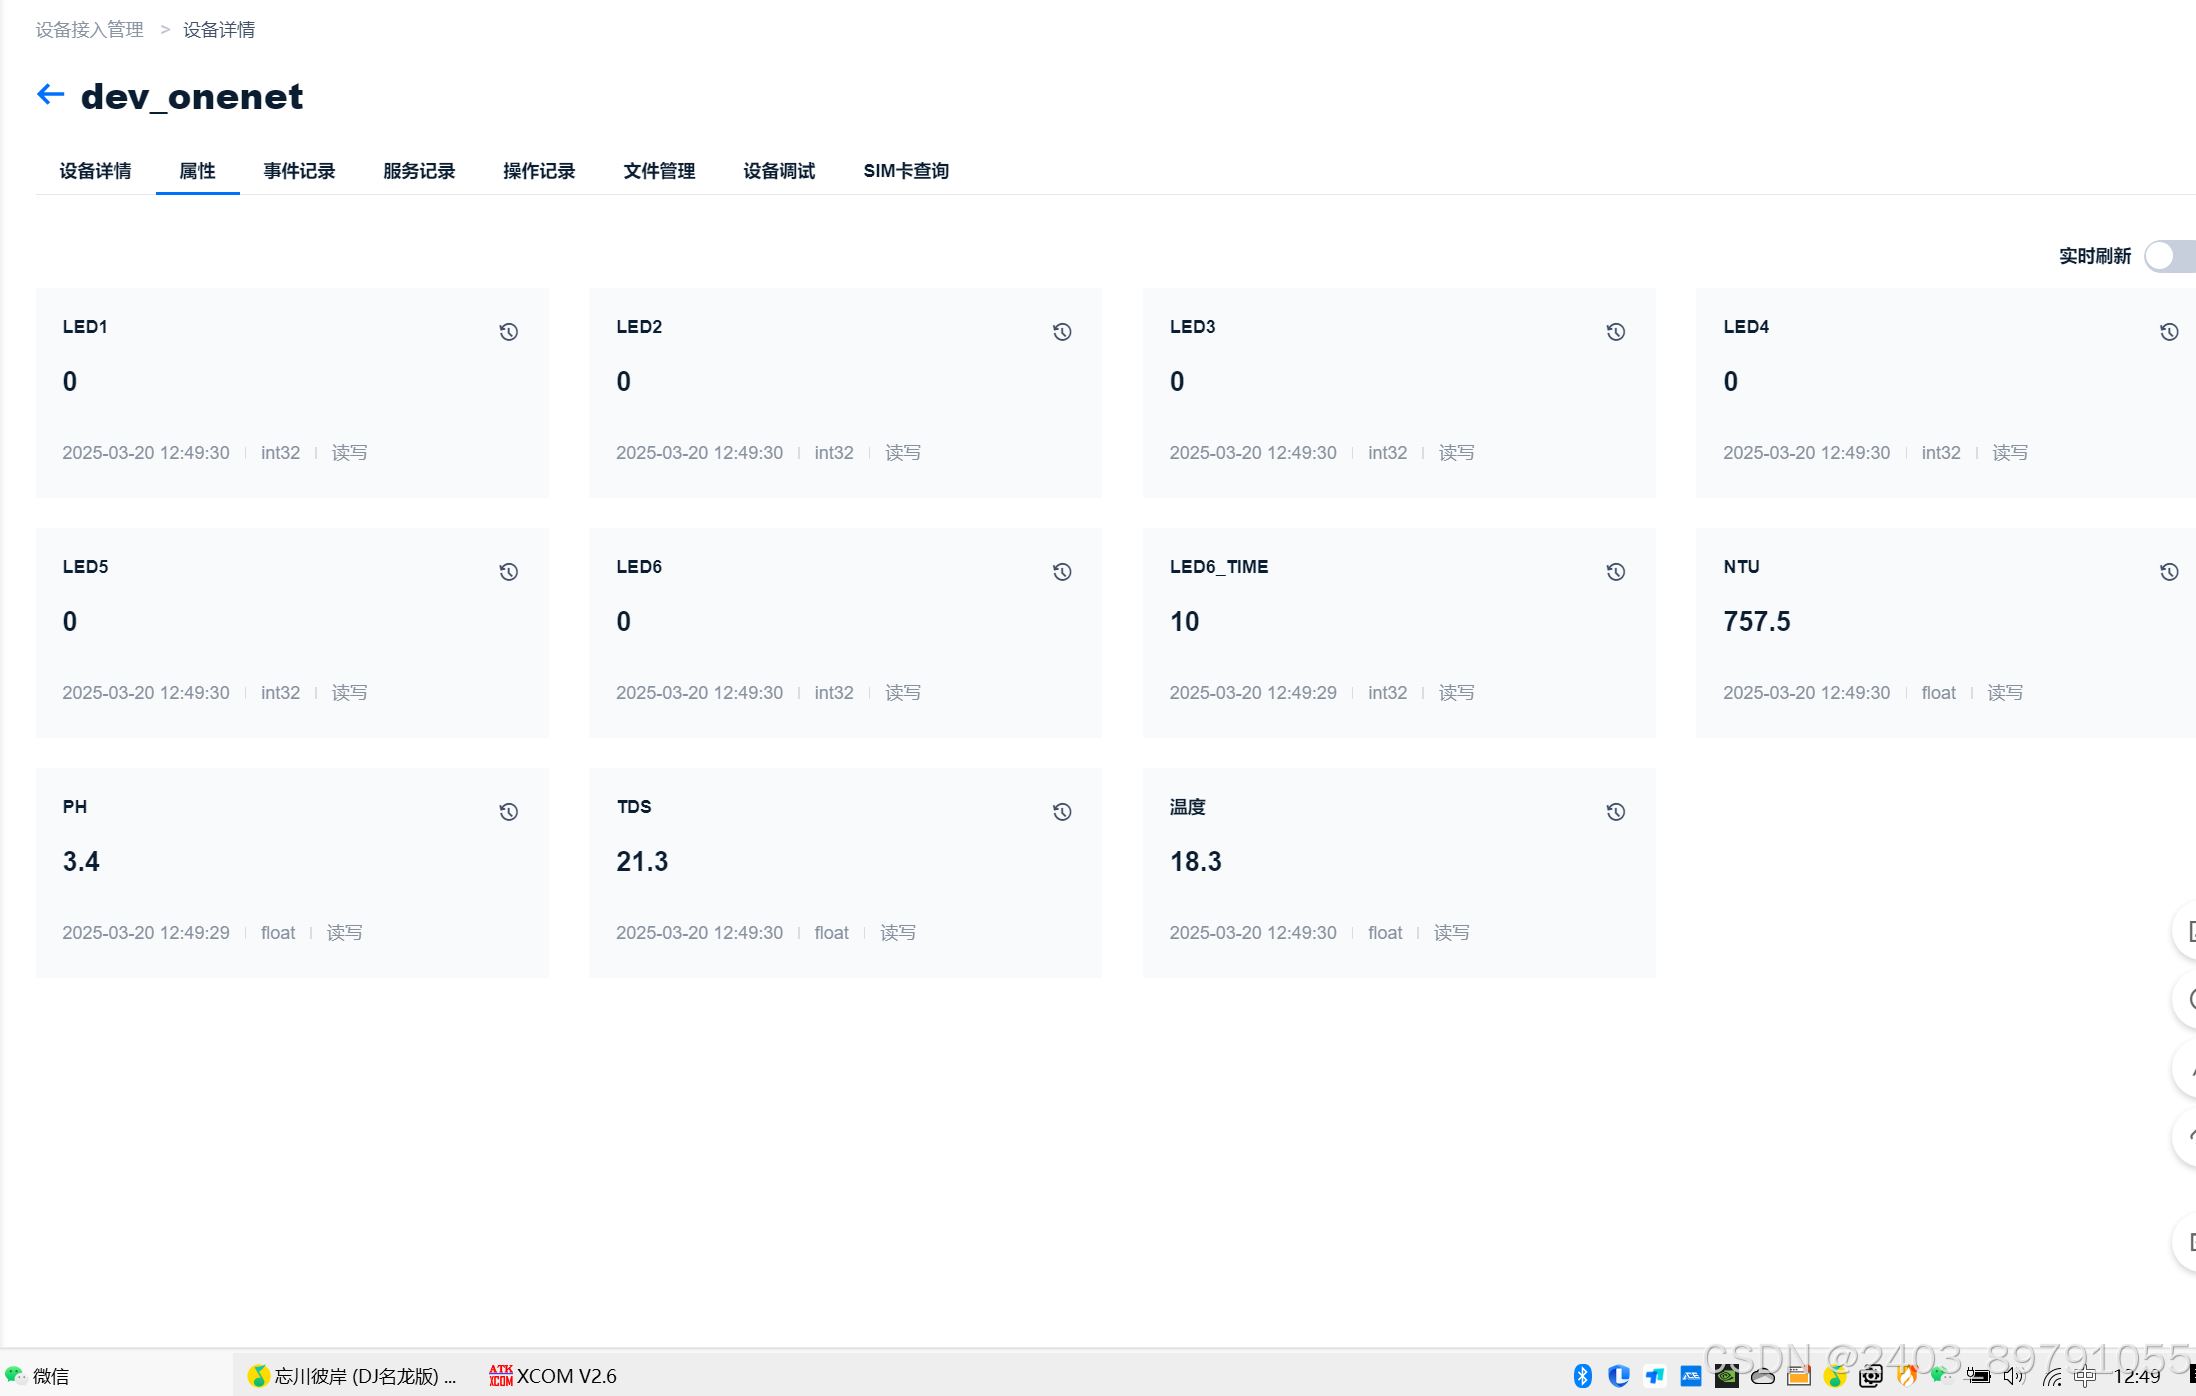Open history for LED6_TIME property
2196x1396 pixels.
[1615, 572]
